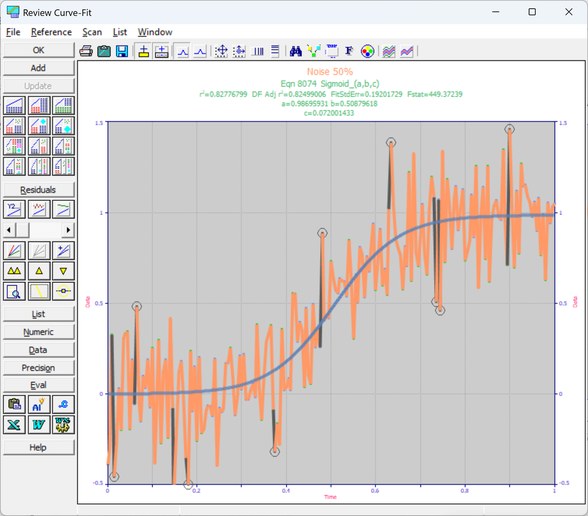Viewport: 588px width, 516px height.
Task: Click the Add button
Action: [x=38, y=68]
